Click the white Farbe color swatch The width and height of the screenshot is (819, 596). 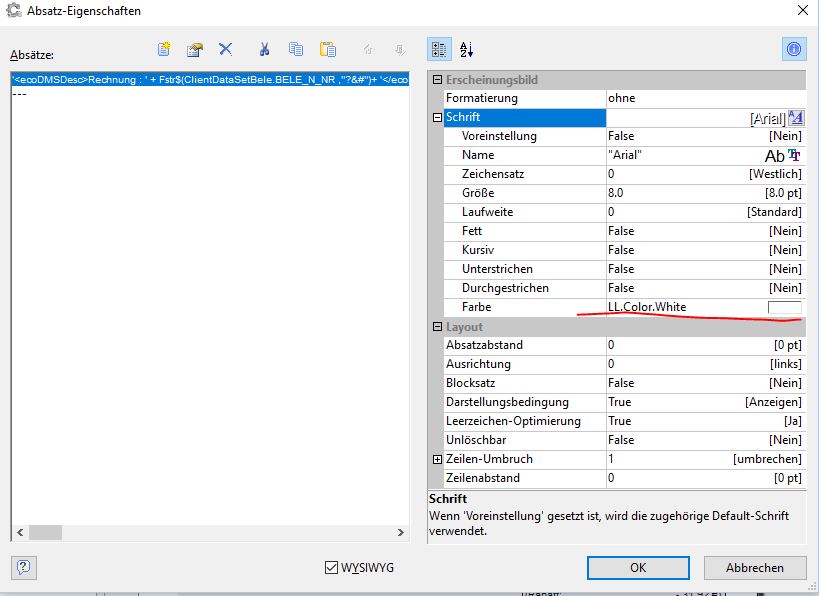(784, 307)
